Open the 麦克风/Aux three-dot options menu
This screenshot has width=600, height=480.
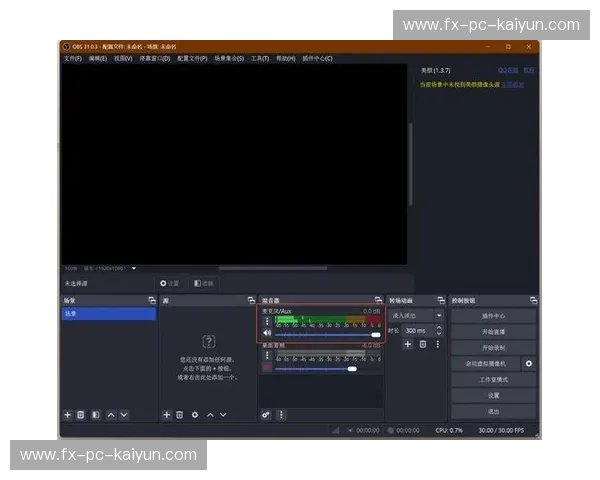click(267, 321)
